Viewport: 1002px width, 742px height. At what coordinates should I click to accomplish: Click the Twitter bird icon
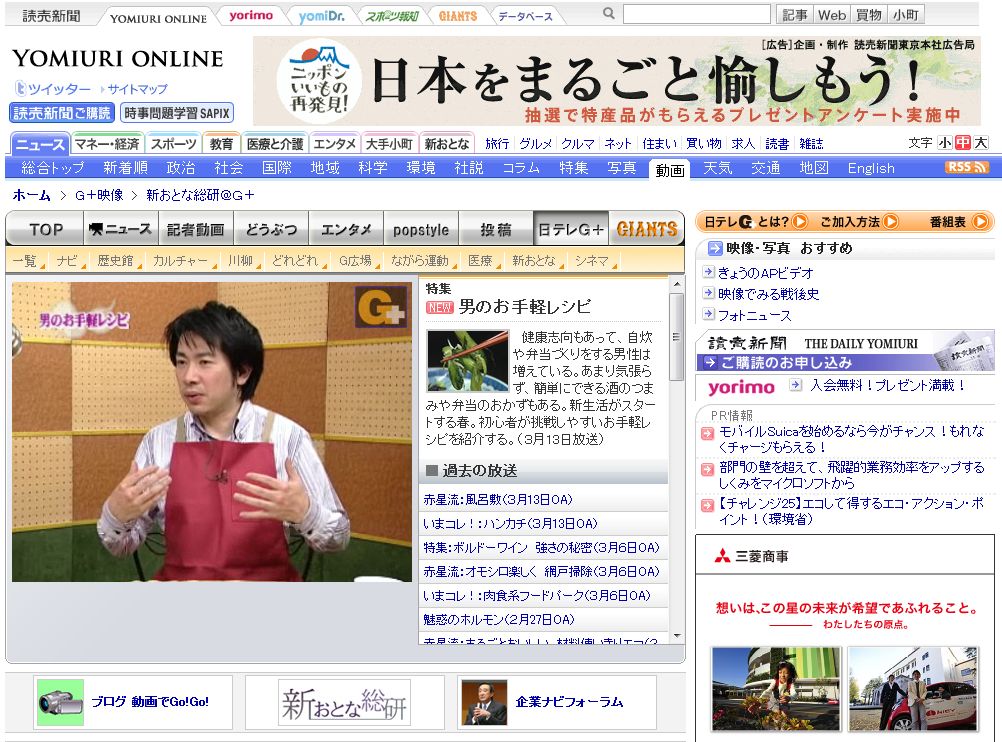pyautogui.click(x=20, y=88)
